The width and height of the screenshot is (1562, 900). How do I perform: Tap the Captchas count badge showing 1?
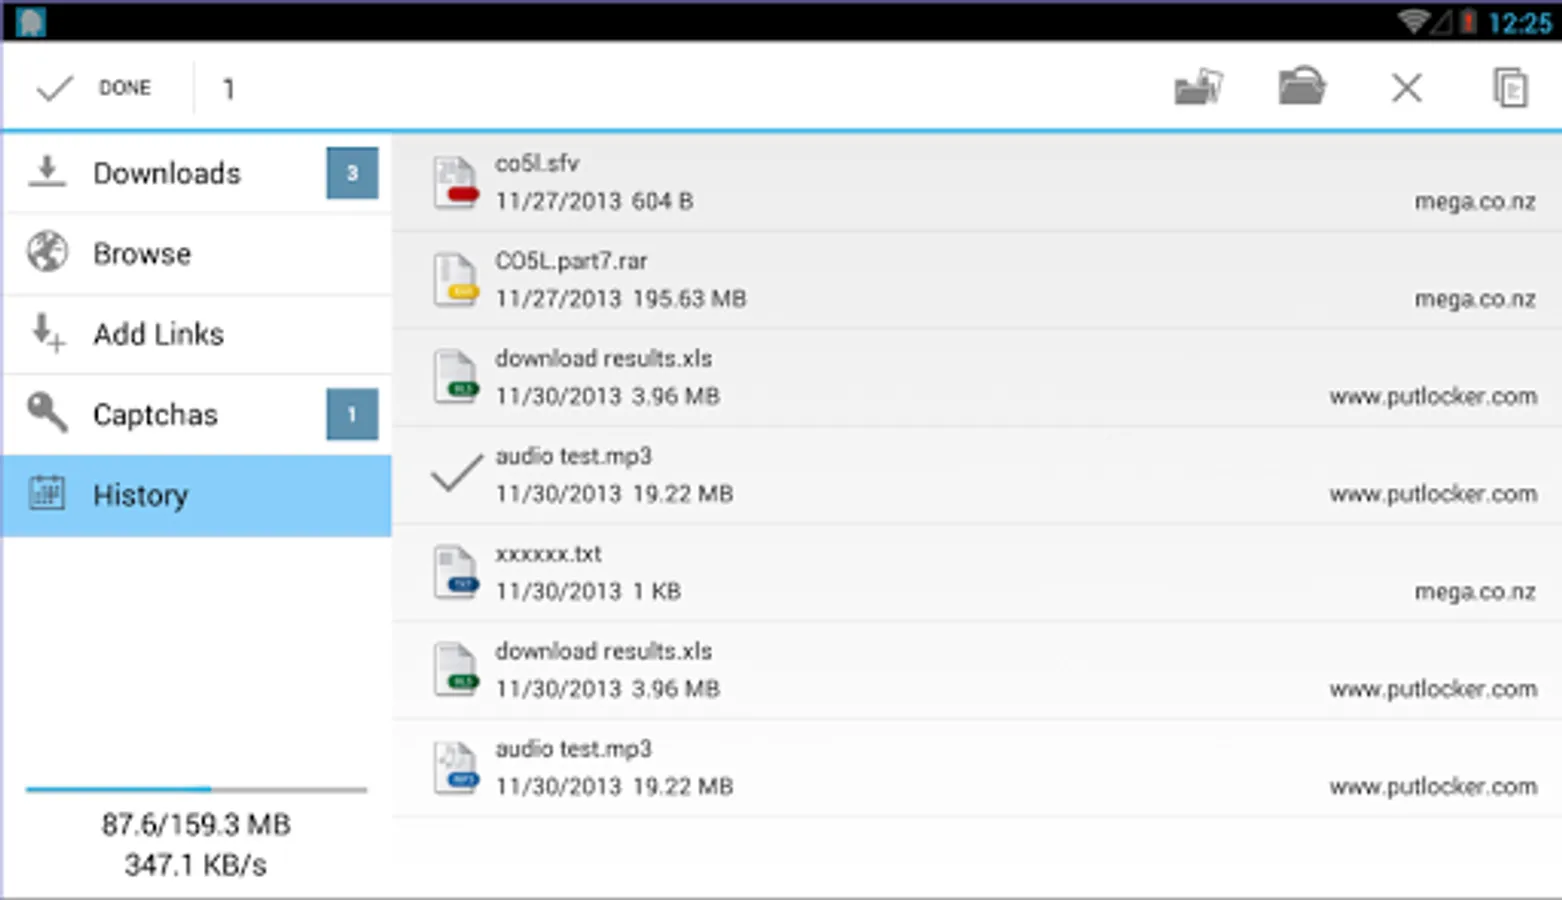(x=352, y=414)
